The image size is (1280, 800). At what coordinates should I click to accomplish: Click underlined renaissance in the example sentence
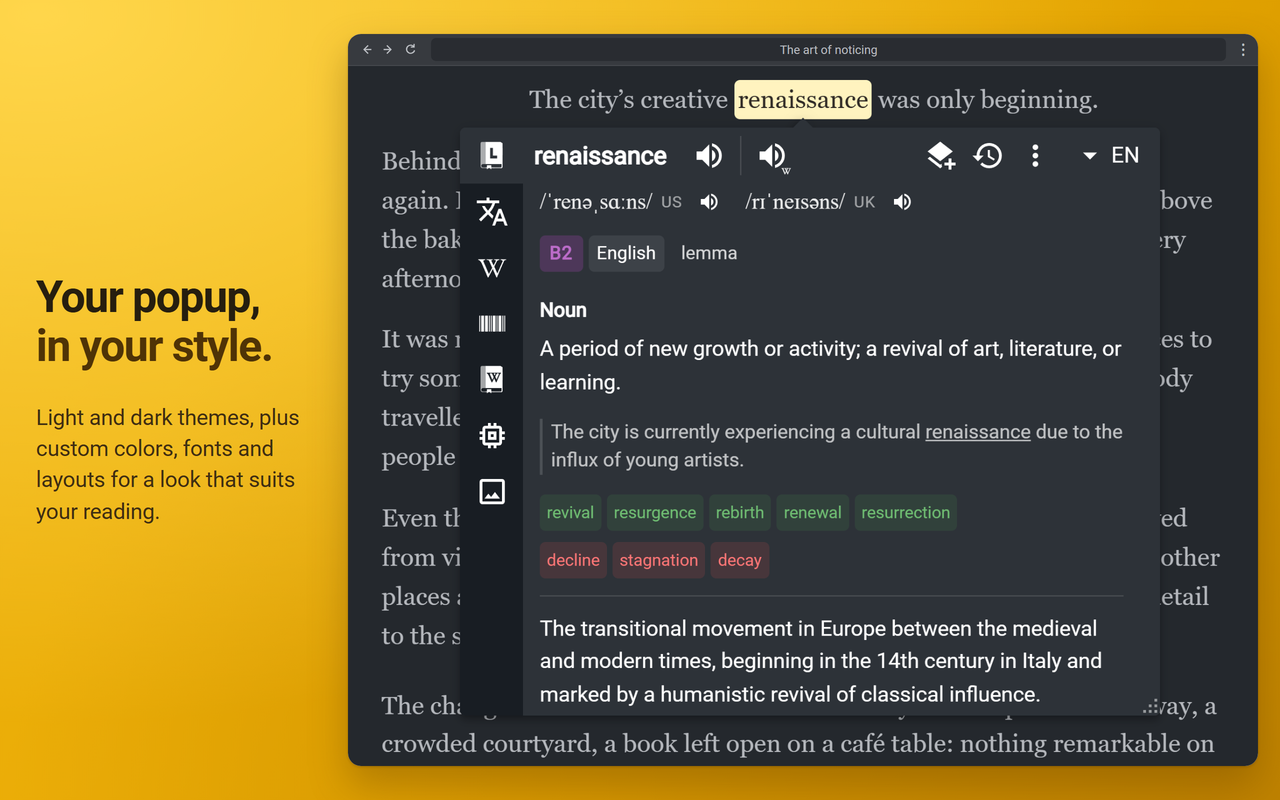(978, 432)
